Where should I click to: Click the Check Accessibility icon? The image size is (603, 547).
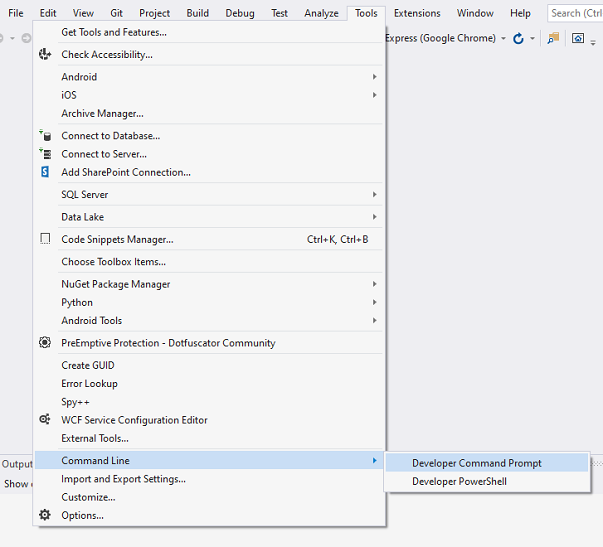45,54
